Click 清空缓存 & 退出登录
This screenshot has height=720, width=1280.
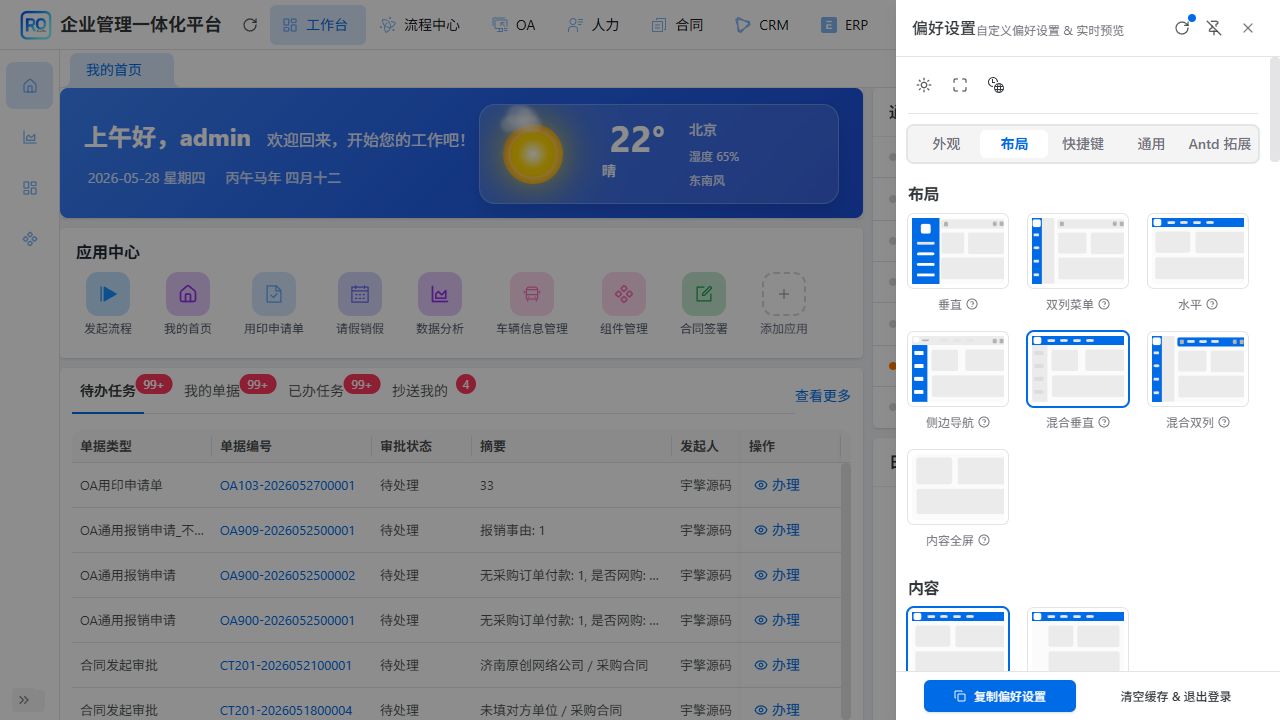pos(1176,696)
